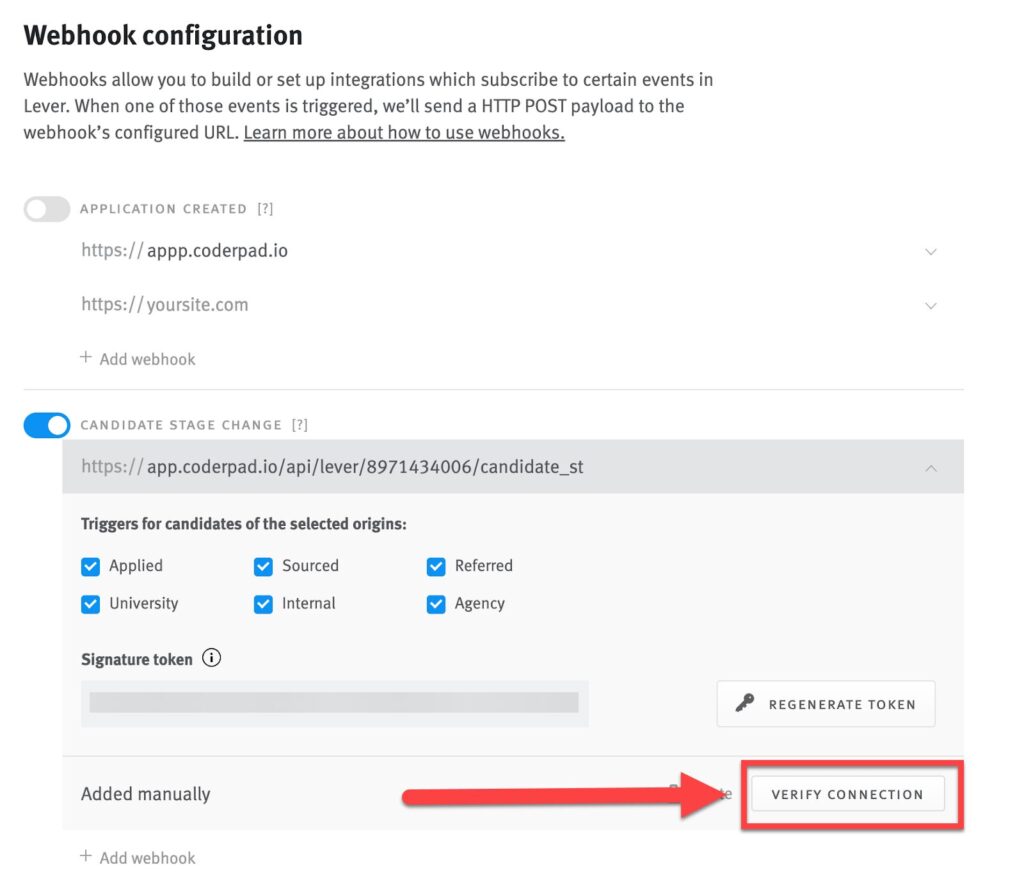The image size is (1024, 886).
Task: Enable the Application Created toggle
Action: (x=45, y=208)
